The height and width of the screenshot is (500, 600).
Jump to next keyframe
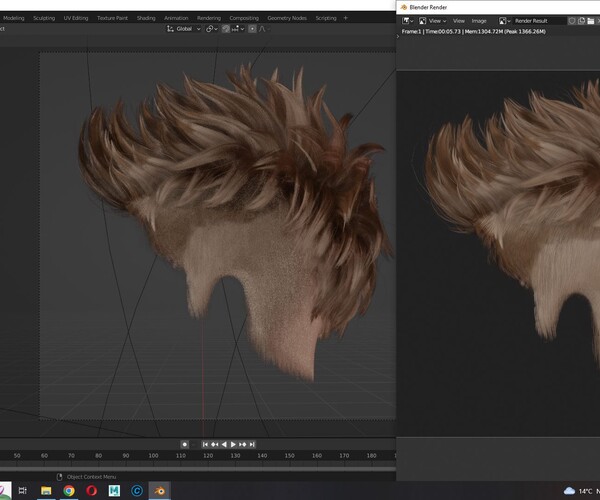pyautogui.click(x=243, y=444)
